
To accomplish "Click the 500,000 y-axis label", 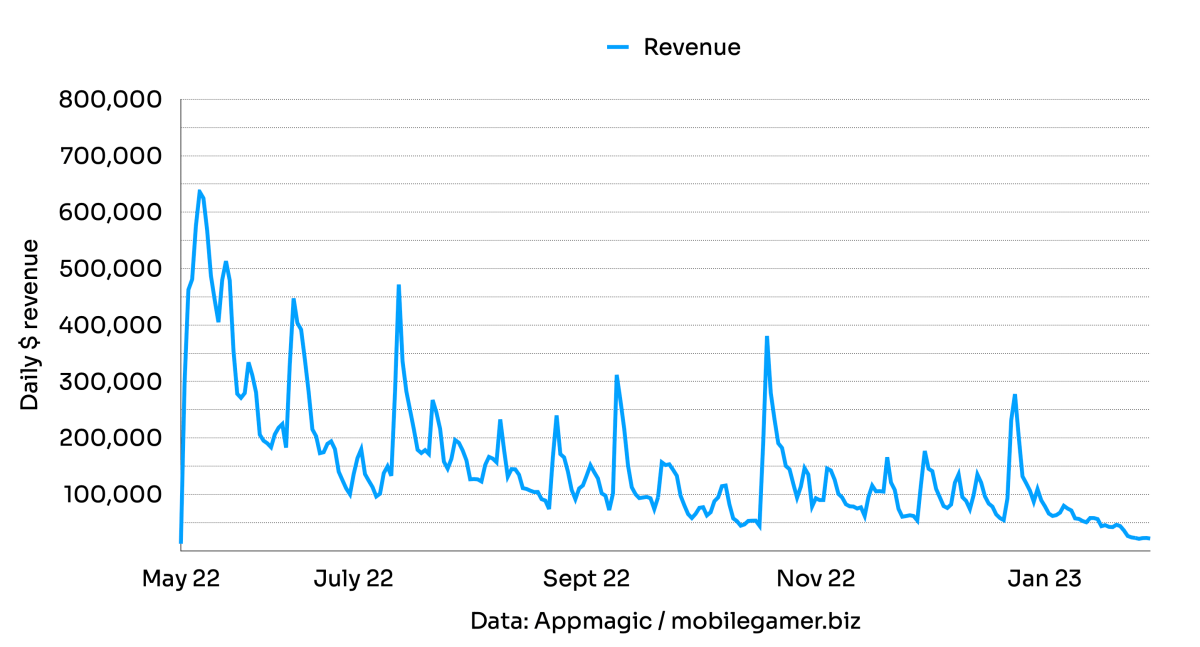I will click(x=112, y=269).
